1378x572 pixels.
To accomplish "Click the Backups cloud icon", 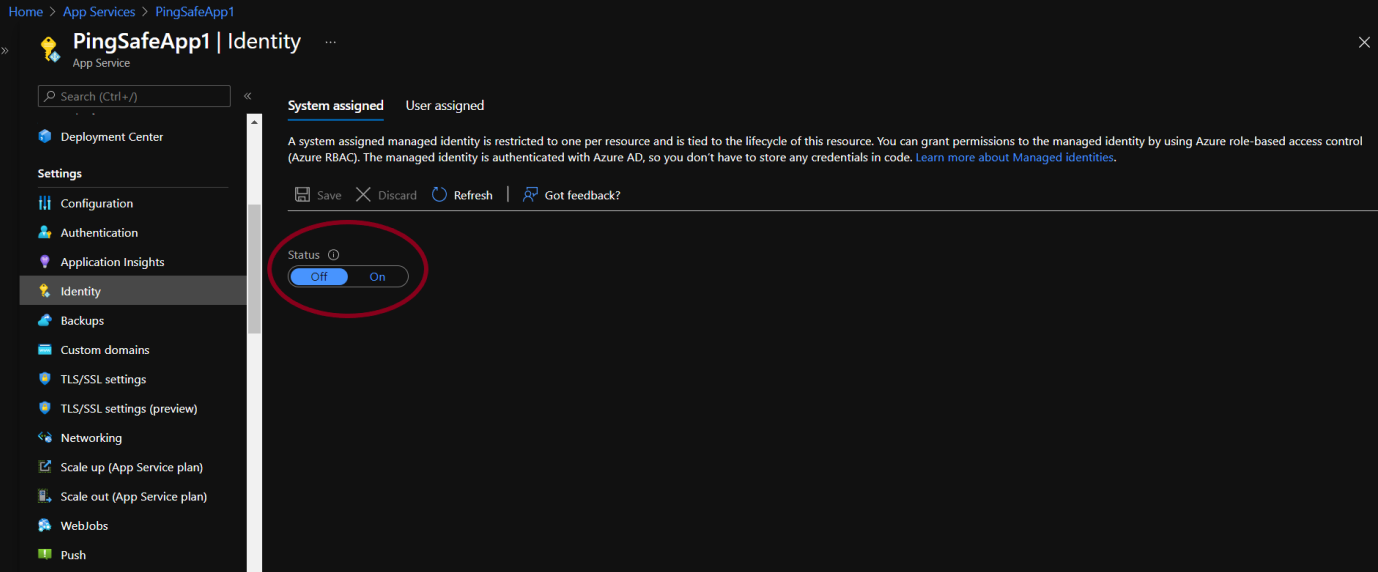I will pos(45,321).
